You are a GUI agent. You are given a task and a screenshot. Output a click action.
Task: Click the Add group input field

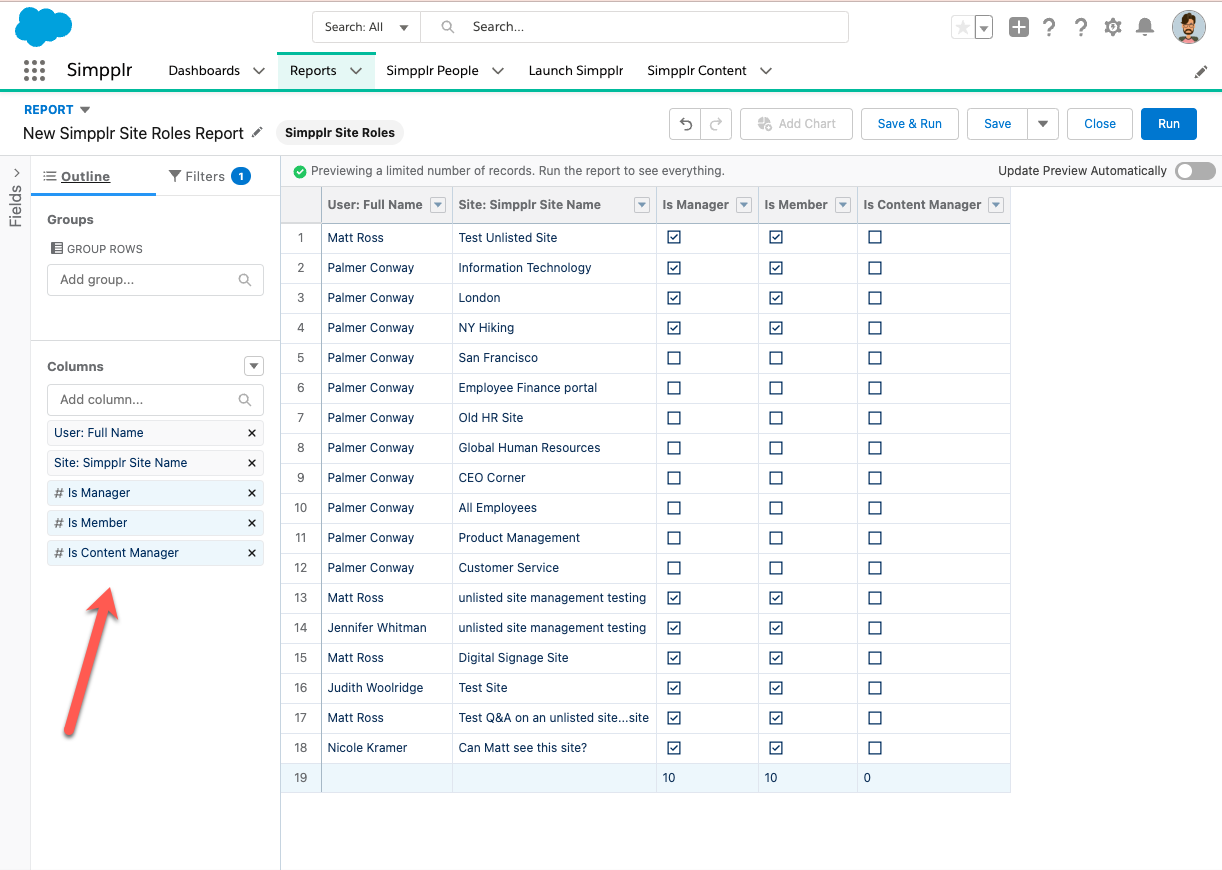[x=155, y=280]
